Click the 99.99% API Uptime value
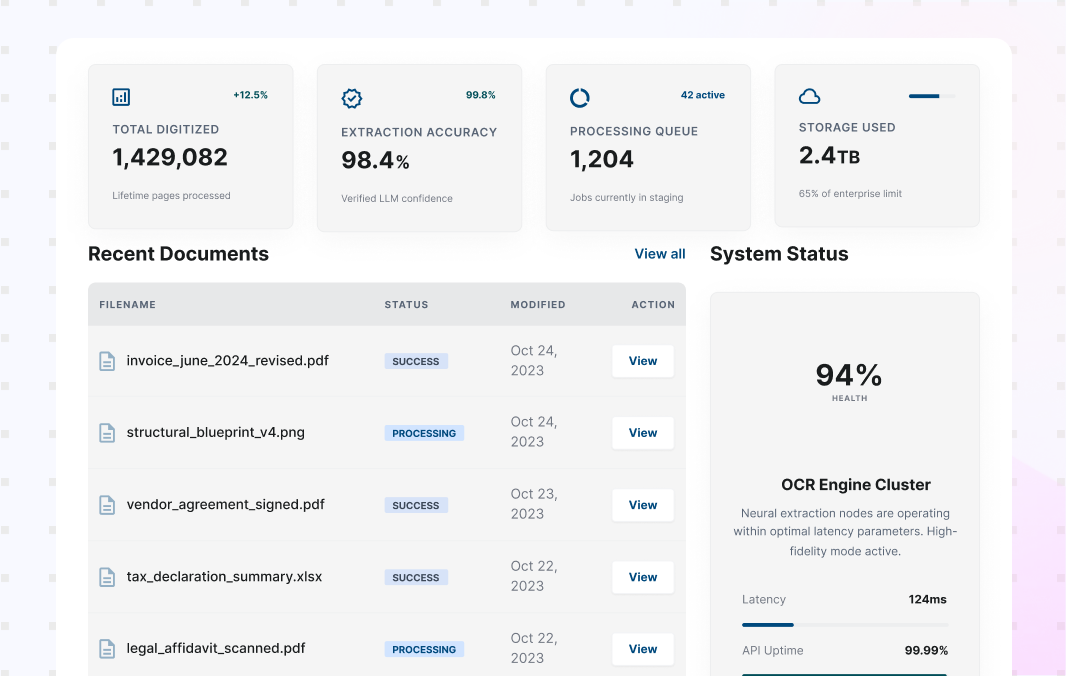The height and width of the screenshot is (676, 1066). click(926, 650)
